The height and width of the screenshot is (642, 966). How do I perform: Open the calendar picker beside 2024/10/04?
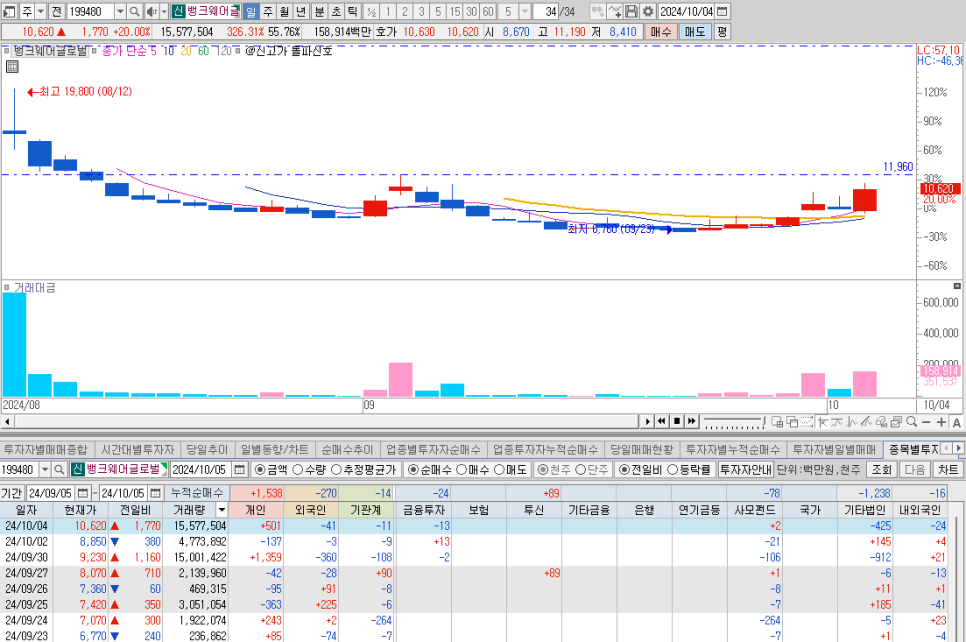coord(723,11)
